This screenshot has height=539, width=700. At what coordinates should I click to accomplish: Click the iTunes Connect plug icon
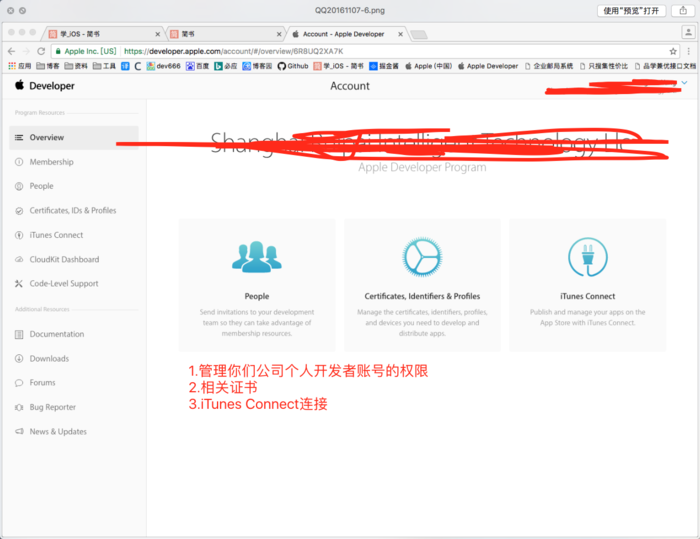click(588, 257)
